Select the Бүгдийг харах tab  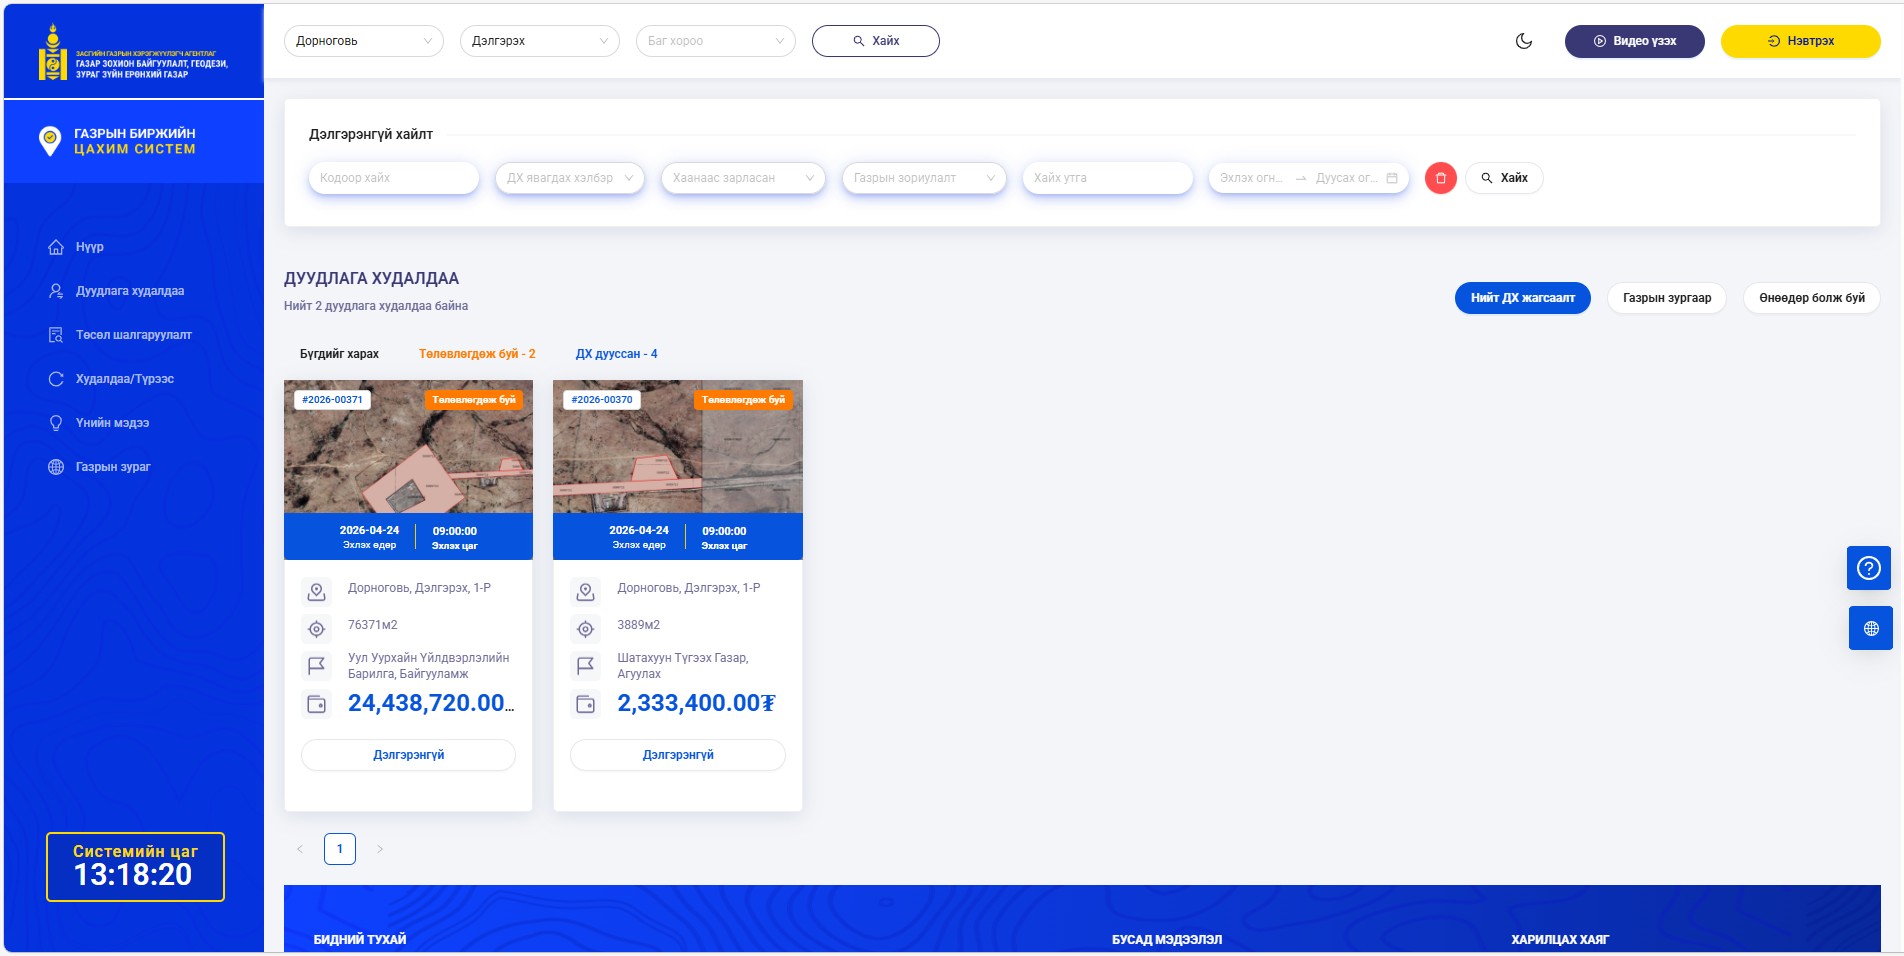pos(339,354)
